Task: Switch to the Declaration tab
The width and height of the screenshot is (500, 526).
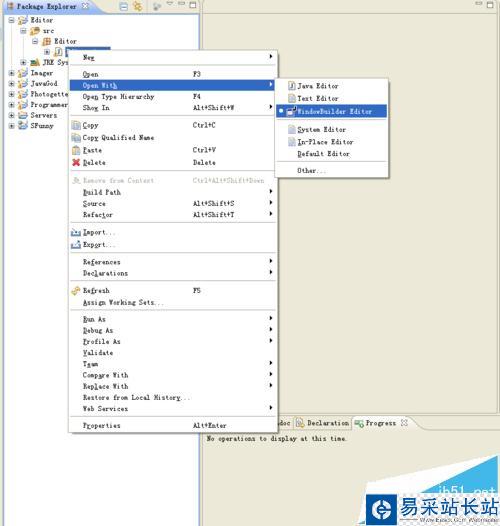Action: (x=323, y=423)
